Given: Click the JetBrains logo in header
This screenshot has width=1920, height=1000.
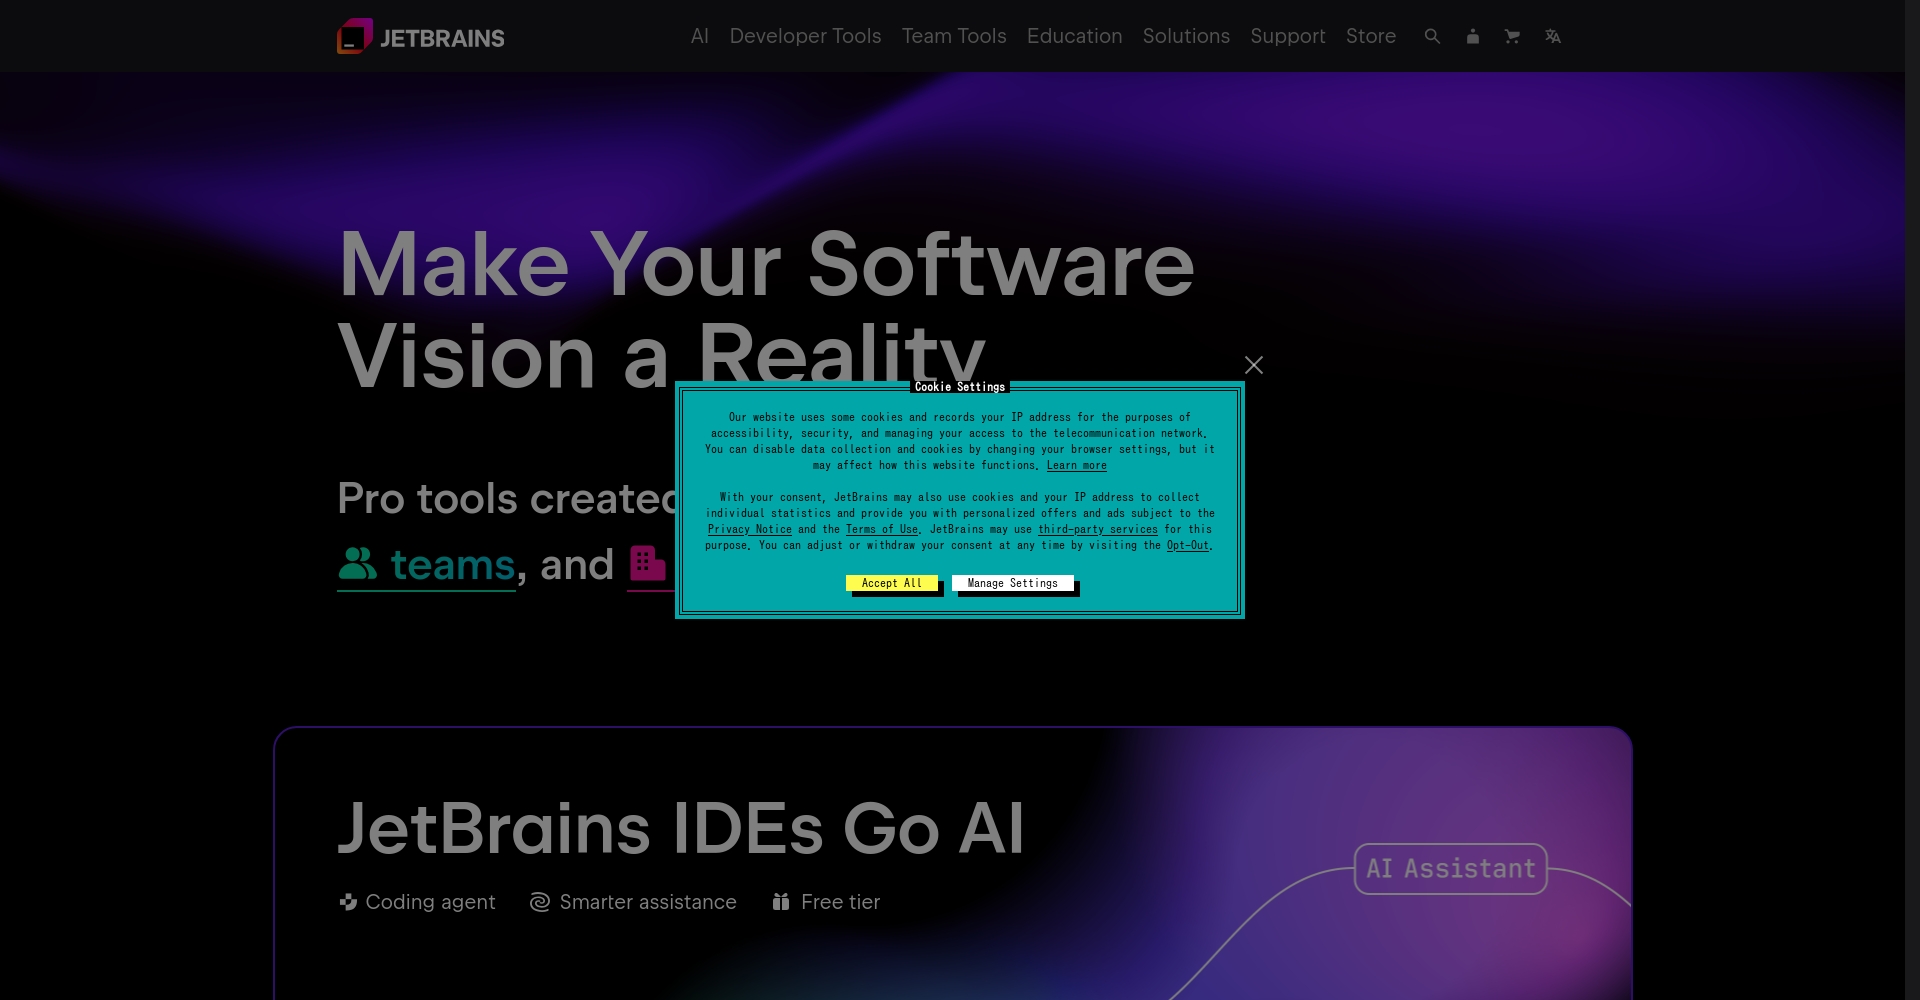Looking at the screenshot, I should point(421,36).
